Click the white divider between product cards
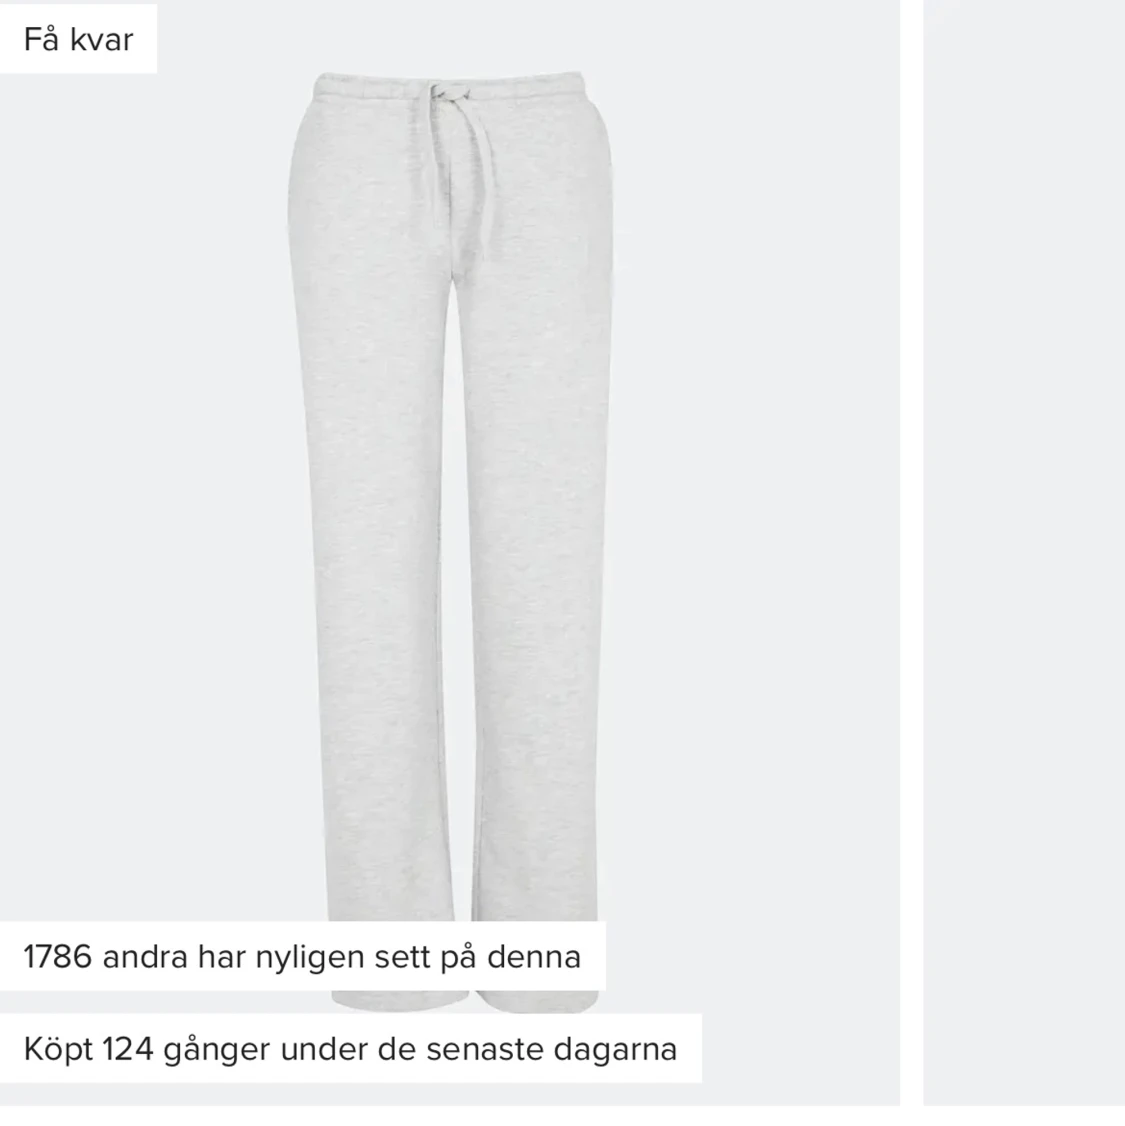The width and height of the screenshot is (1125, 1126). [911, 553]
